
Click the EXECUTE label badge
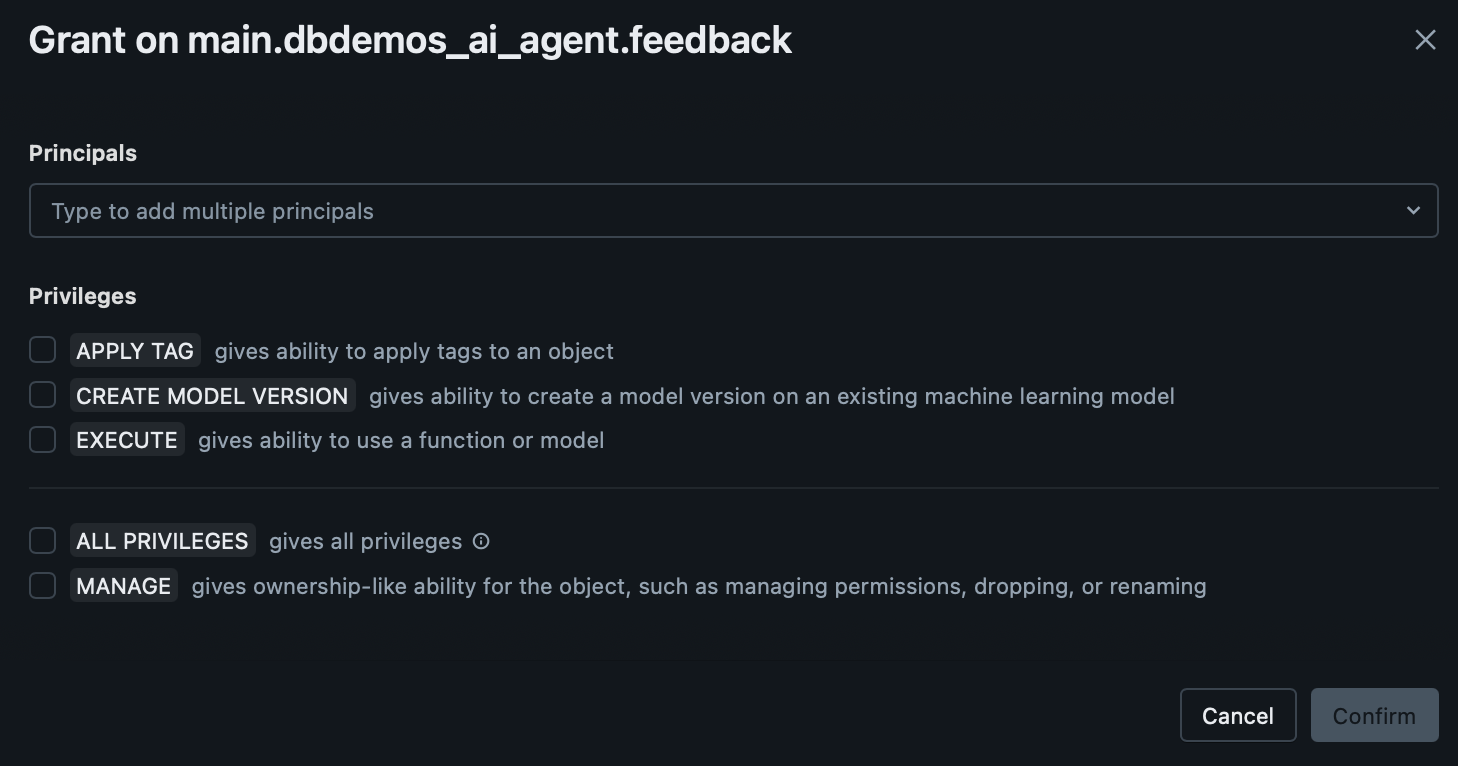(127, 440)
